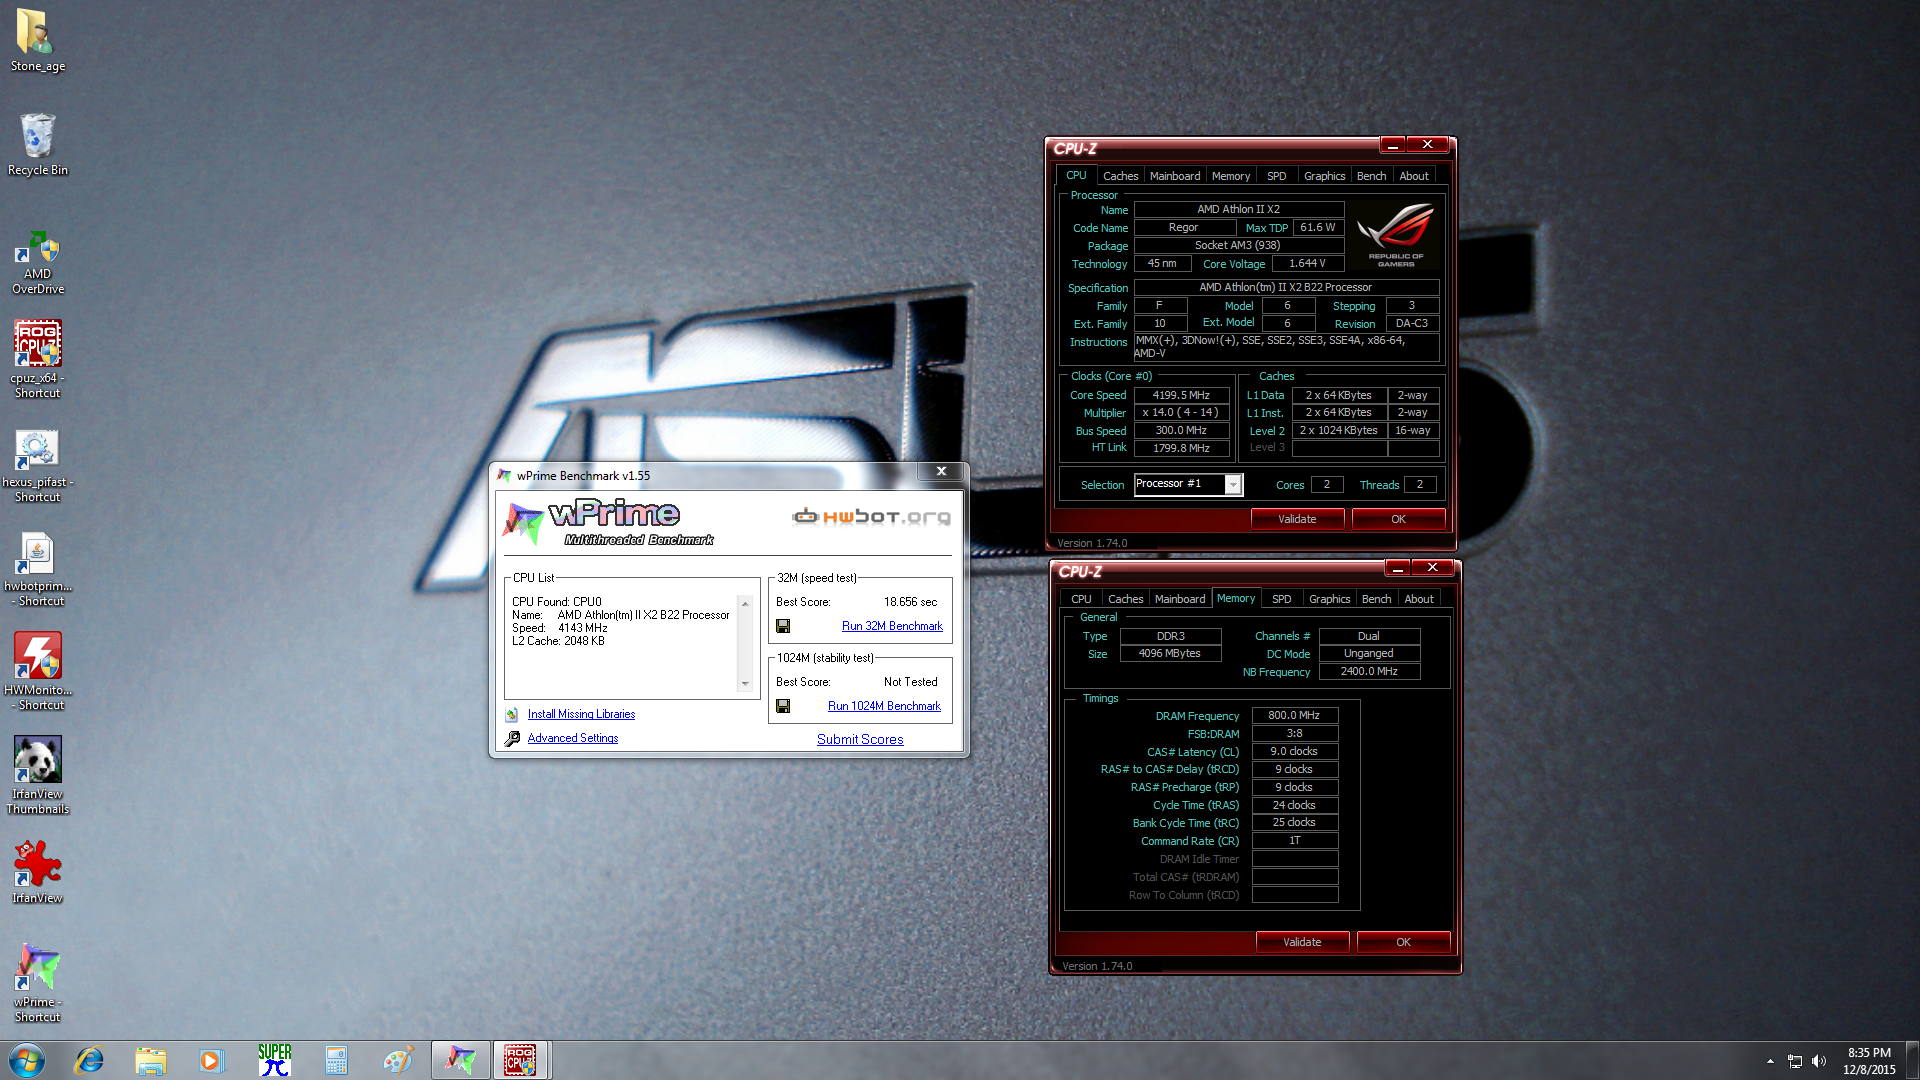The width and height of the screenshot is (1920, 1080).
Task: Click the save icon for 32M score
Action: tap(783, 626)
